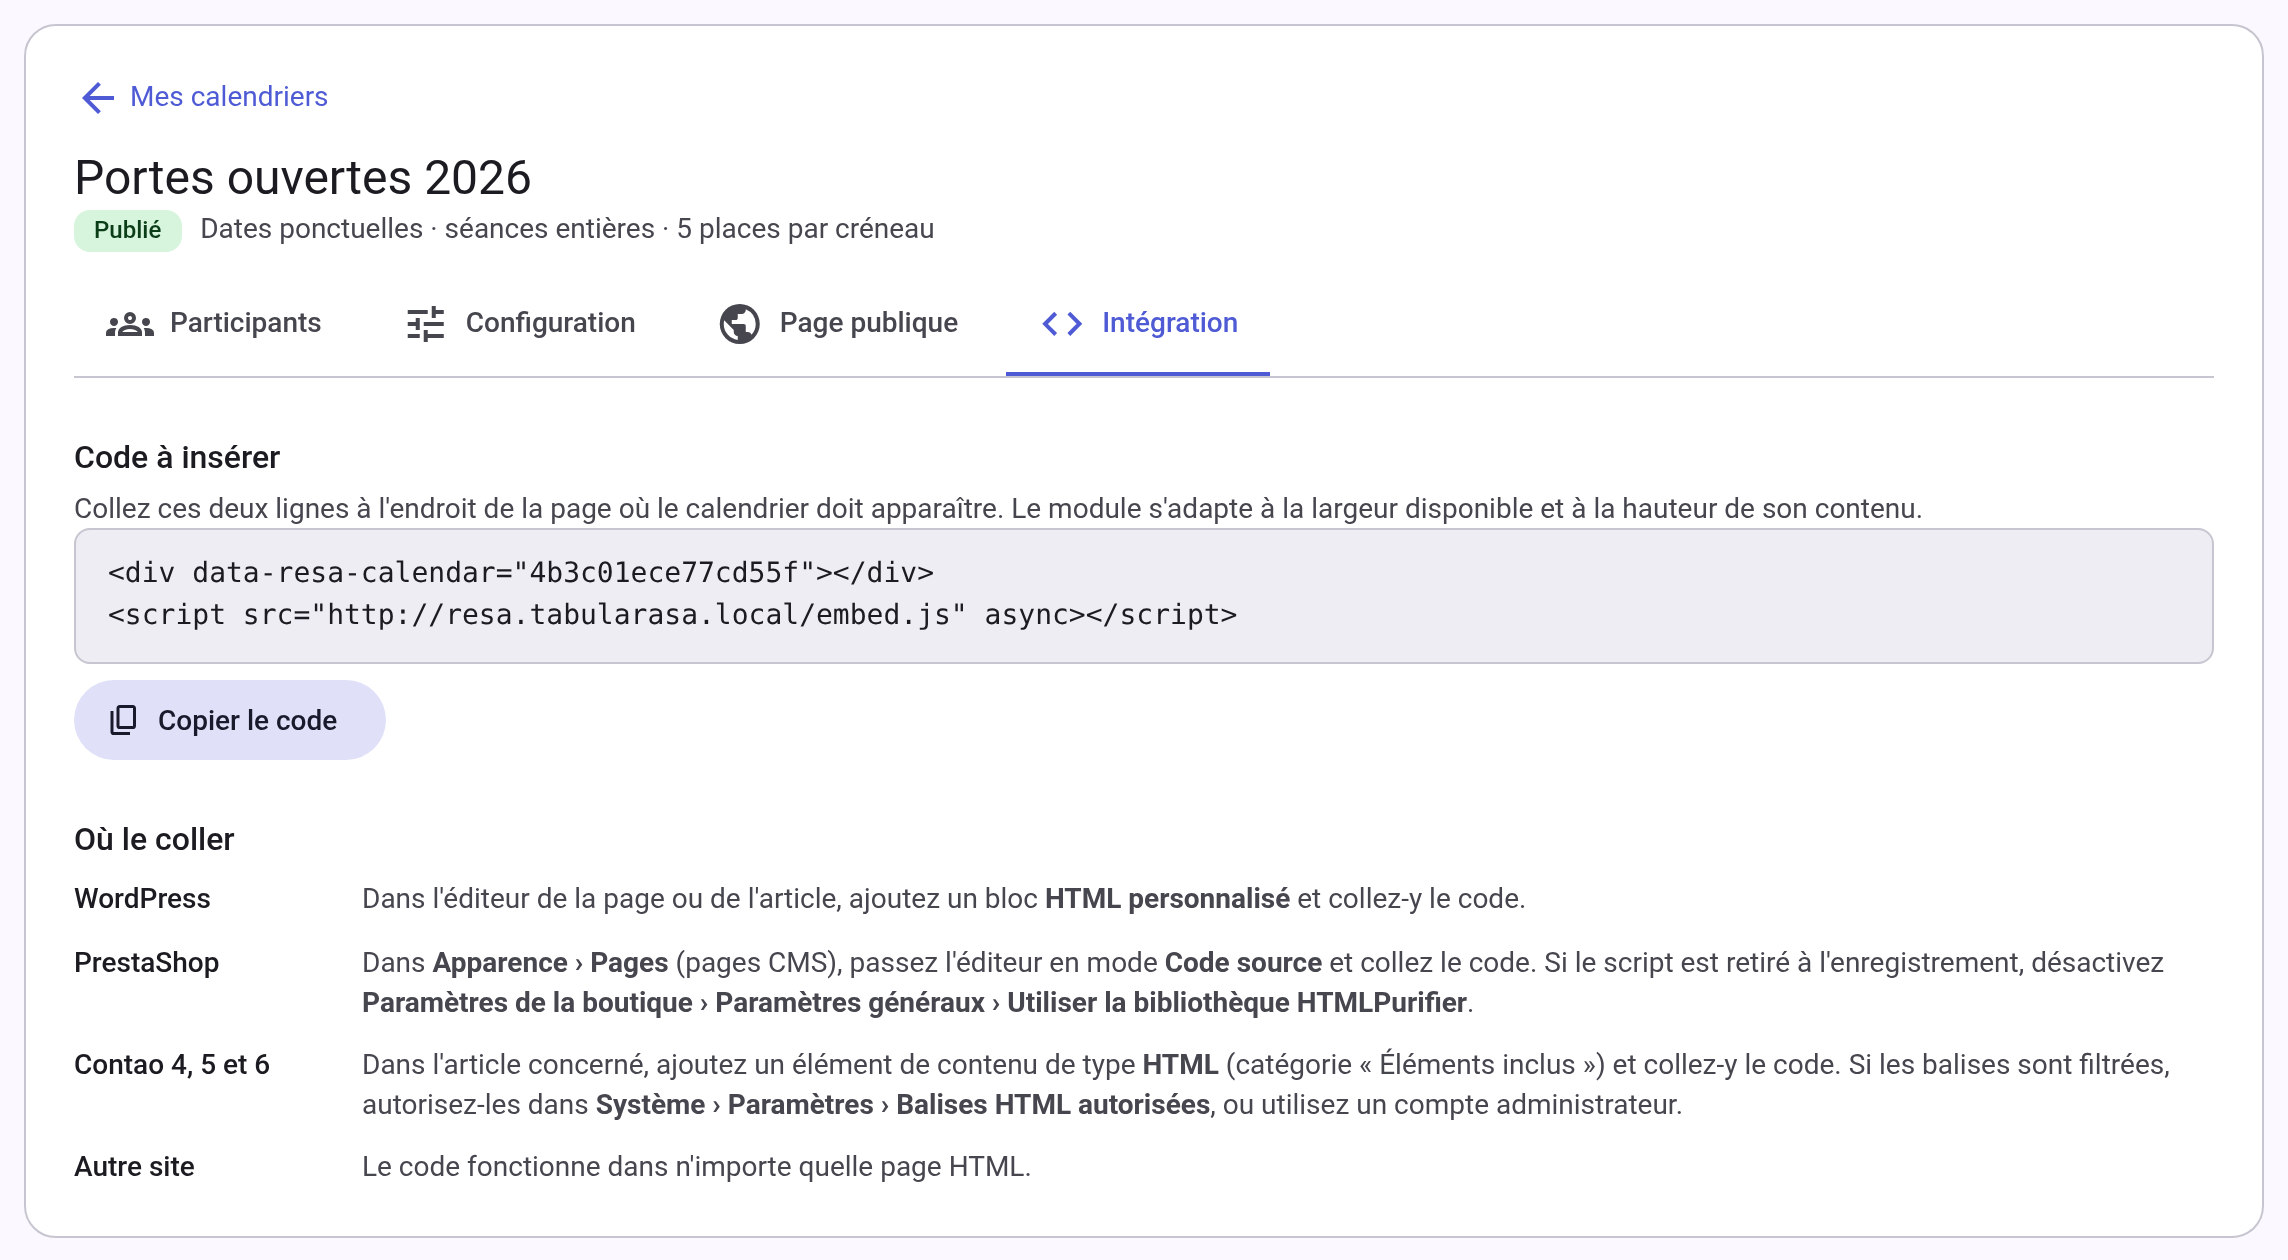Click the Intégration code brackets icon
The width and height of the screenshot is (2288, 1260).
(x=1062, y=324)
